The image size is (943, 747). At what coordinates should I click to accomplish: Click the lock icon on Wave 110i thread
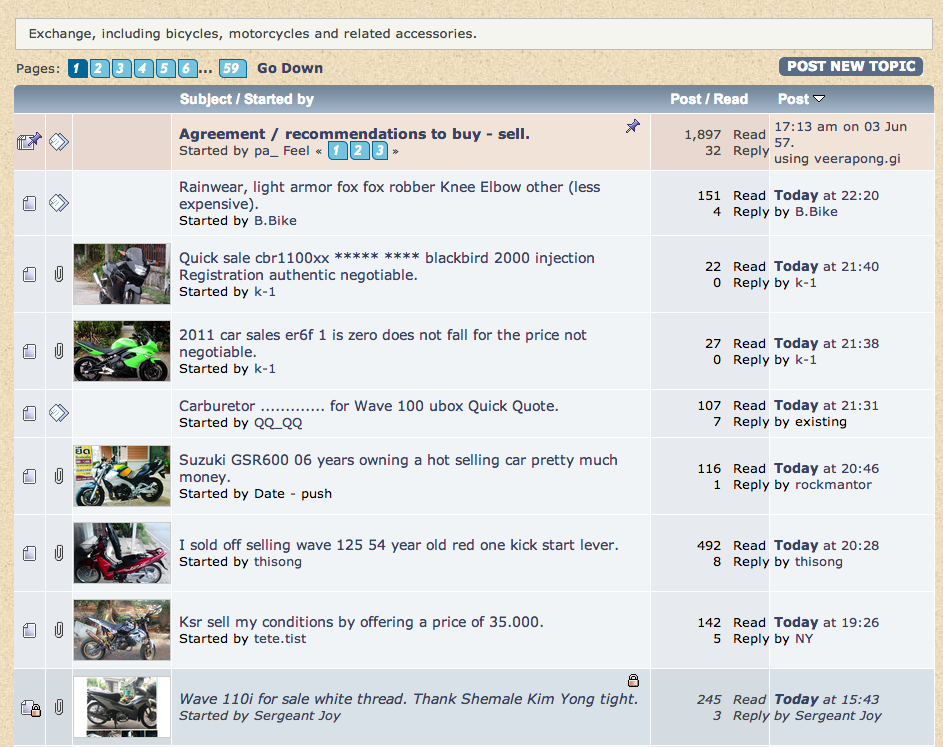point(632,681)
